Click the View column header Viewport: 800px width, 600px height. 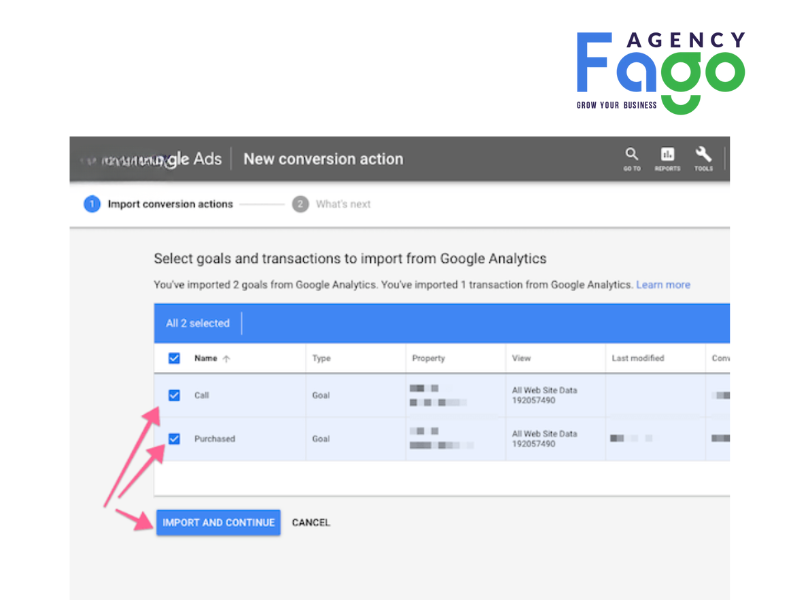521,358
